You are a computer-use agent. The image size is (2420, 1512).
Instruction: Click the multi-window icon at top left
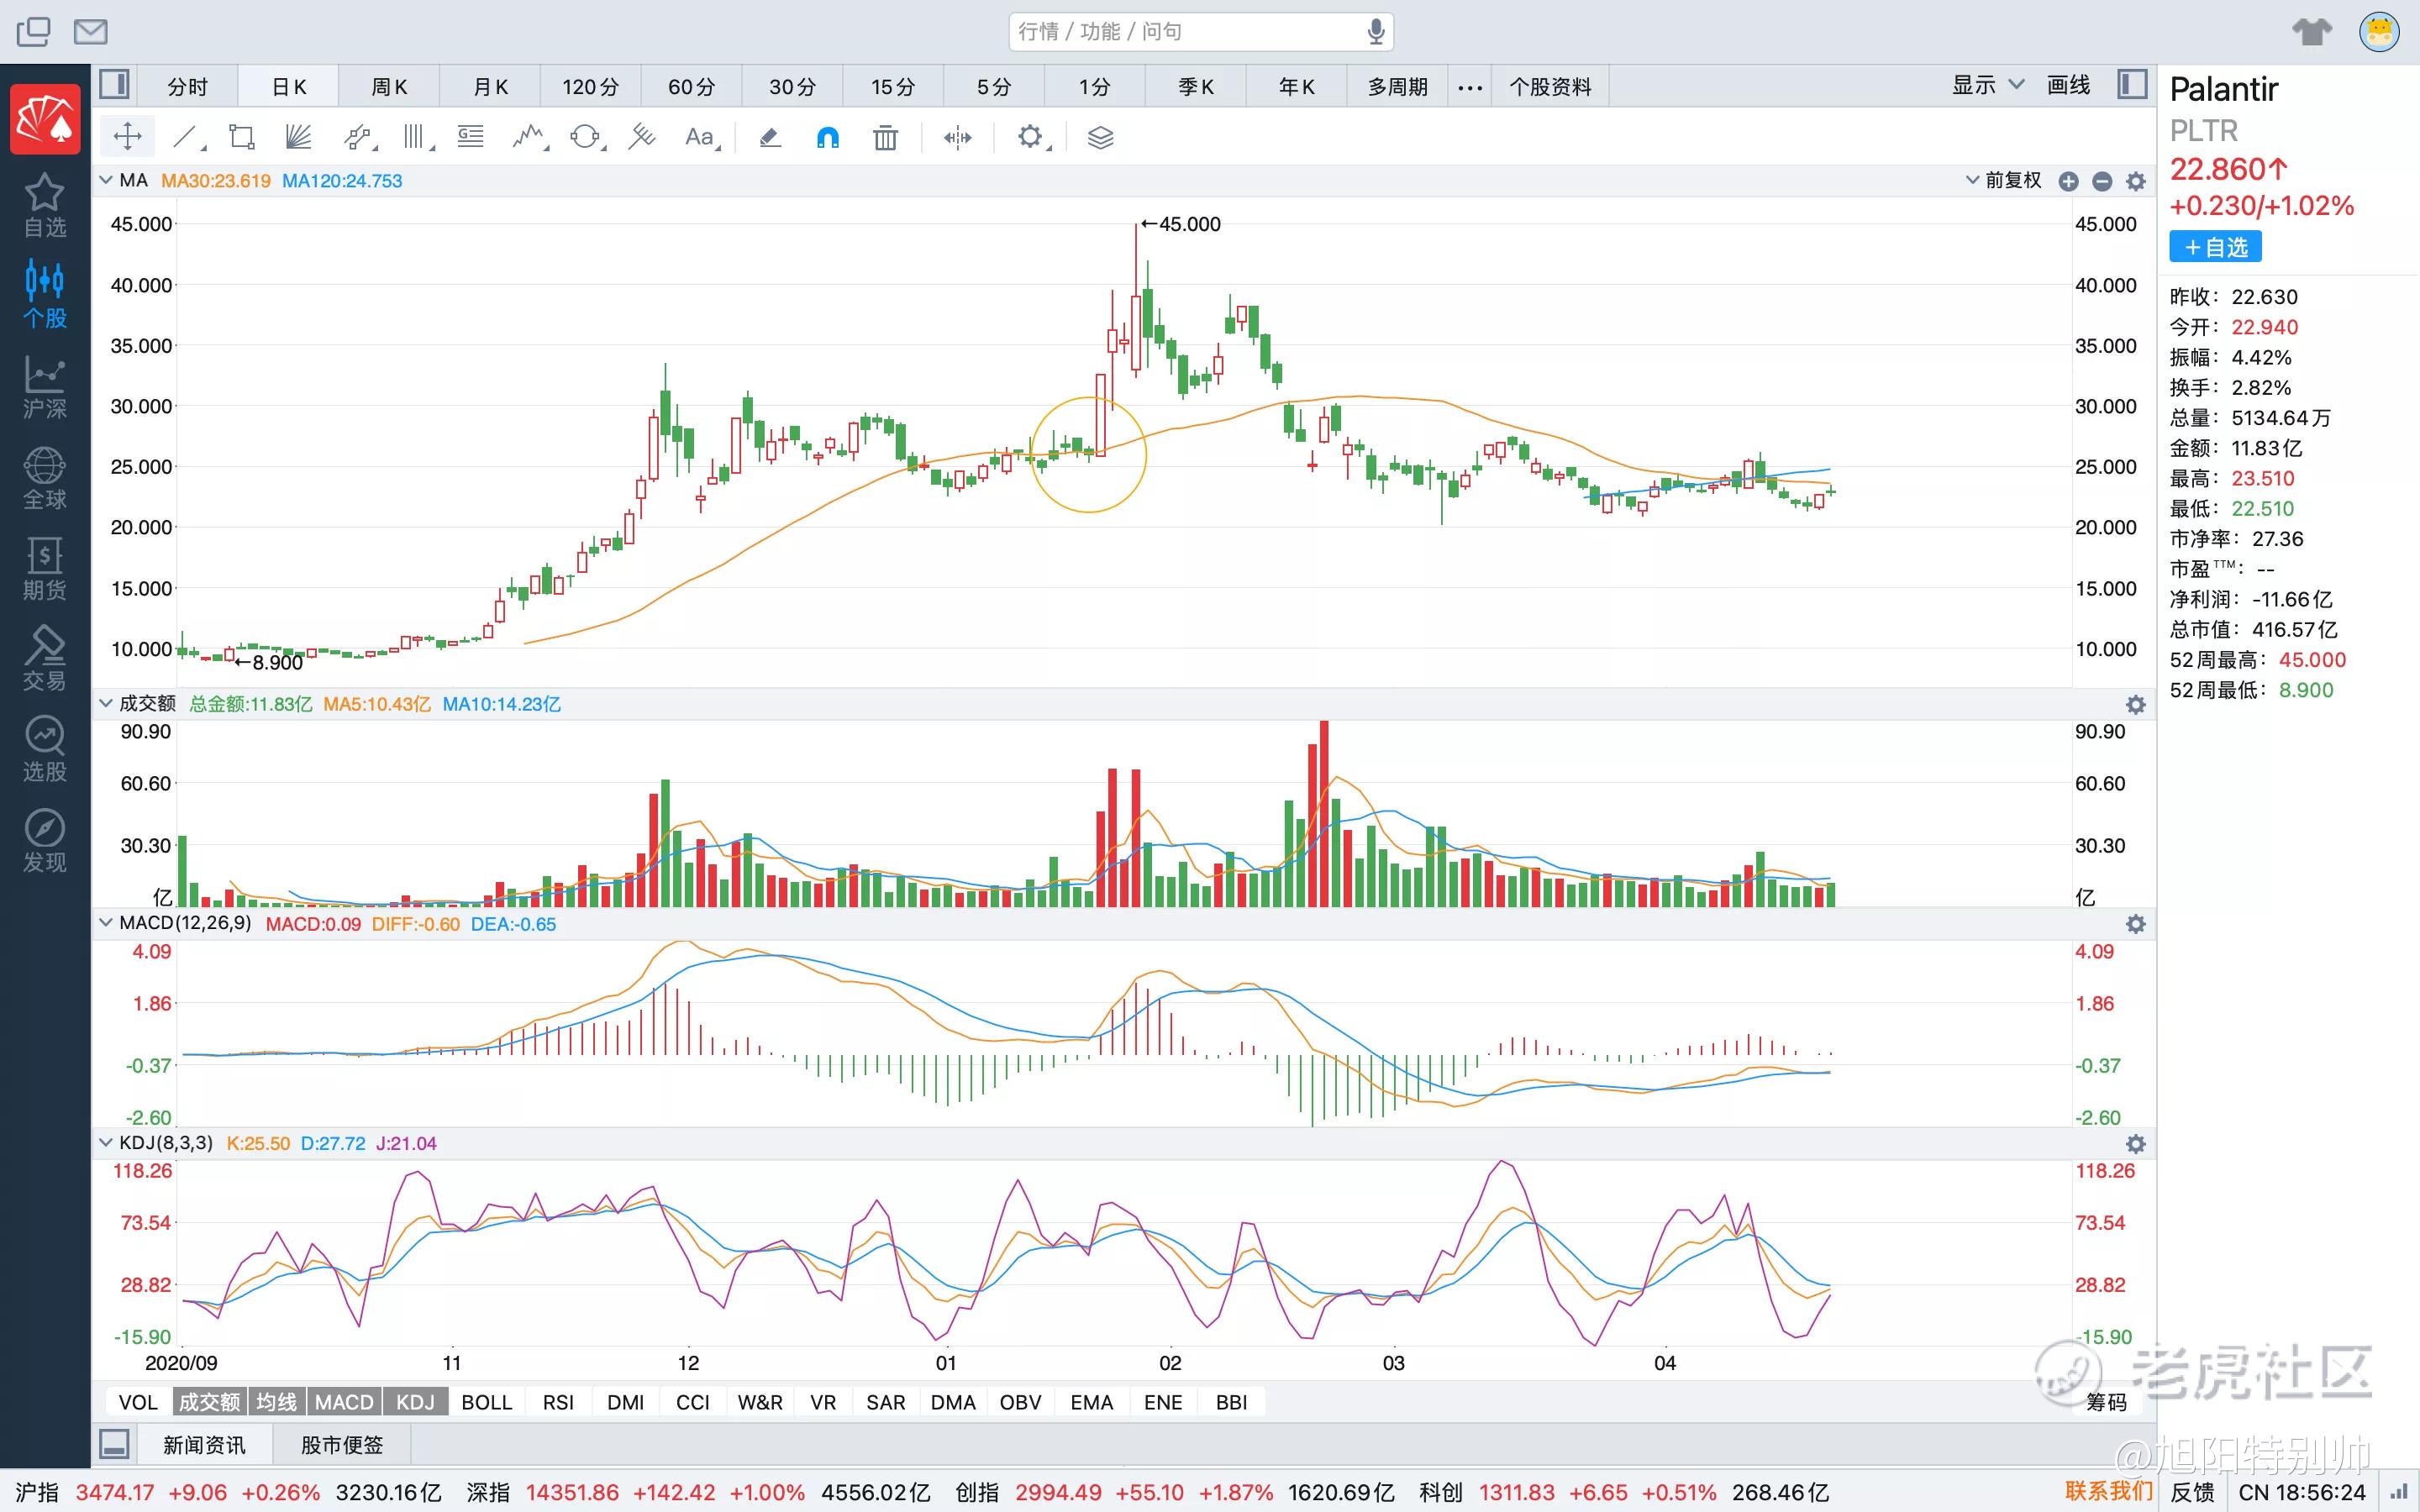click(33, 32)
